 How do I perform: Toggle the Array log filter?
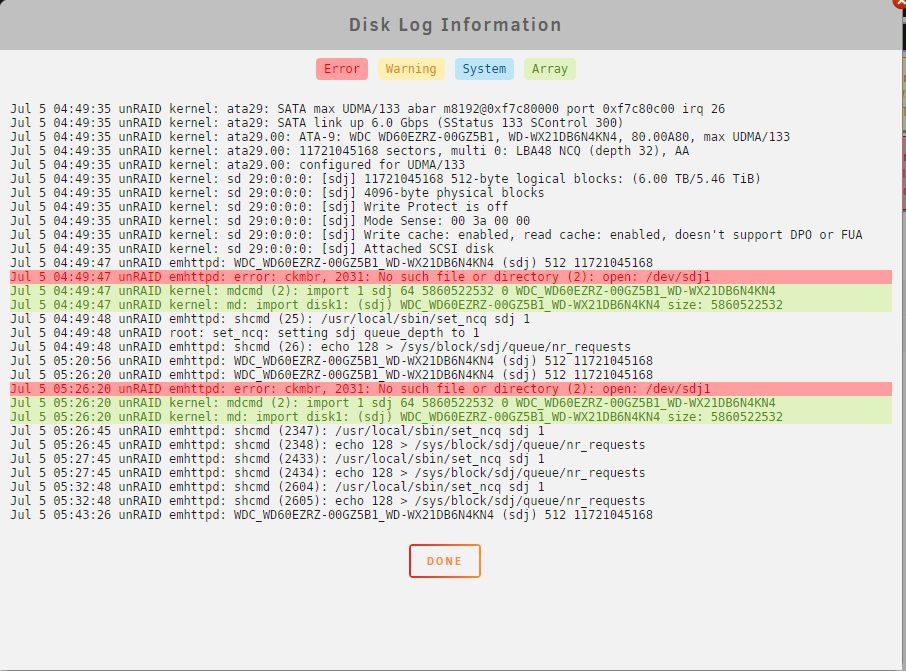(x=549, y=69)
